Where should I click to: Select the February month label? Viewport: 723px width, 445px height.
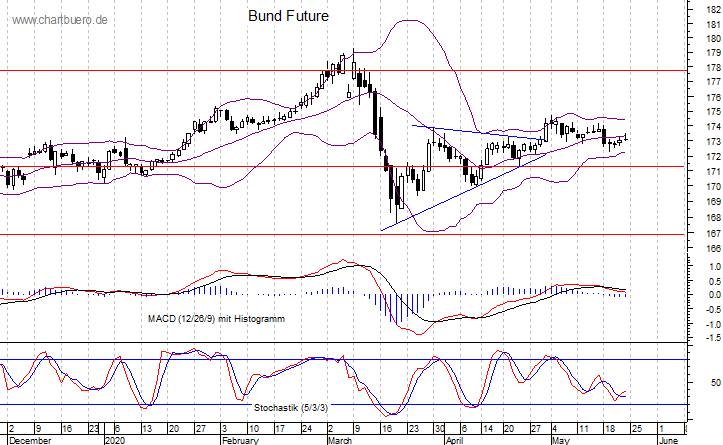coord(240,441)
